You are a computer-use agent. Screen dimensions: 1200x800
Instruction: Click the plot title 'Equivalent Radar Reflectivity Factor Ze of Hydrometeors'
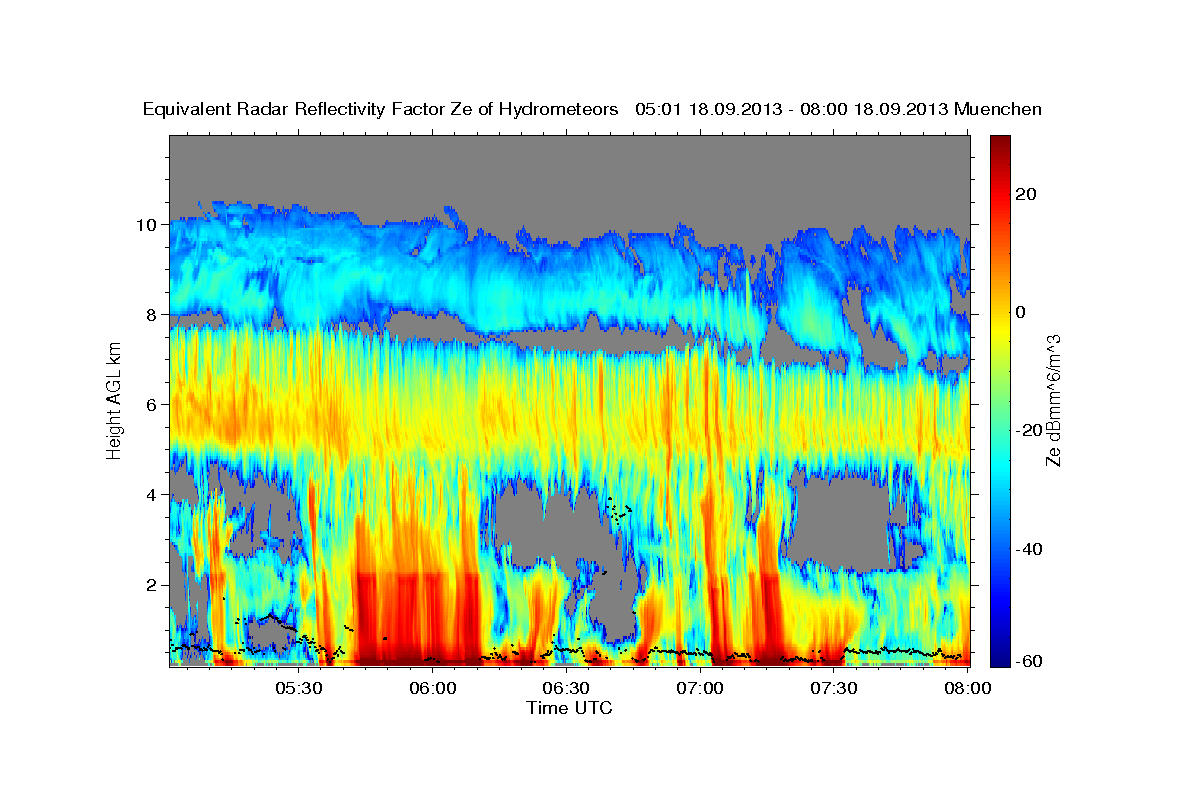[x=381, y=109]
